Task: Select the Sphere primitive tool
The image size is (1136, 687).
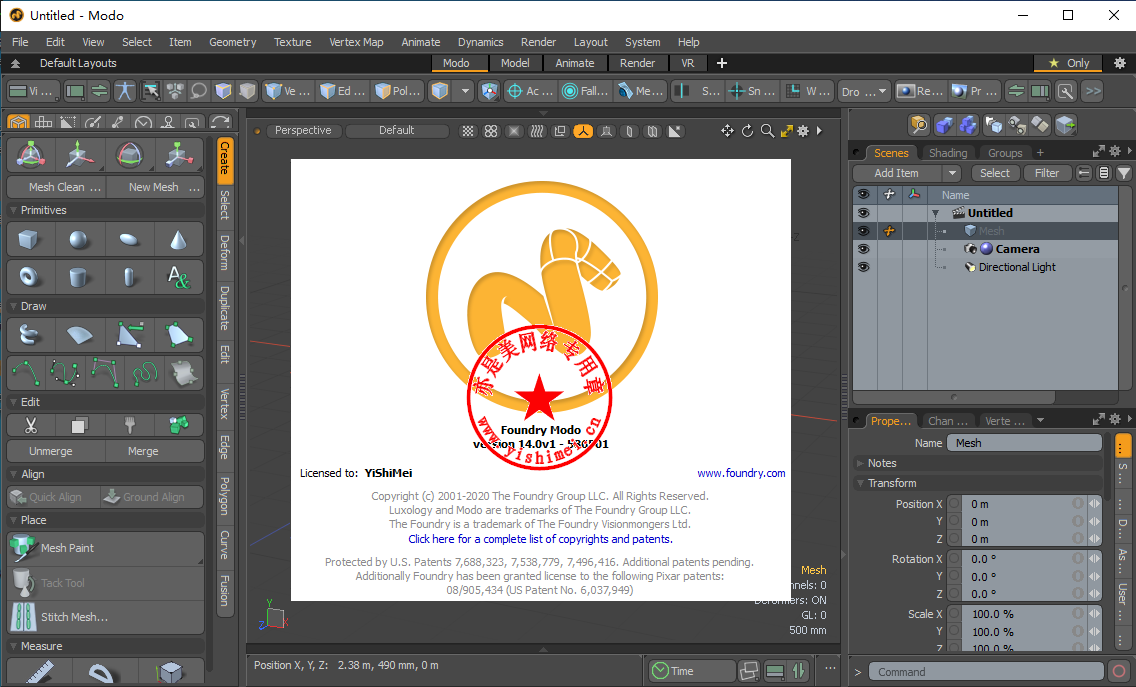Action: point(79,240)
